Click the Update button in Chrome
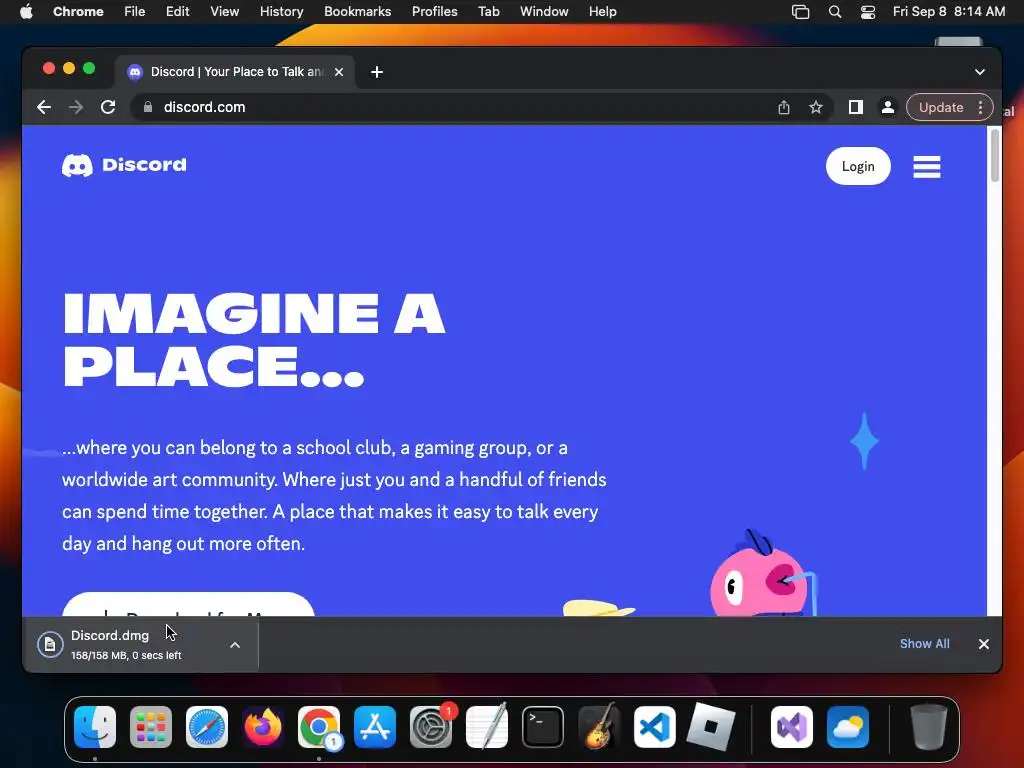1024x768 pixels. [940, 107]
